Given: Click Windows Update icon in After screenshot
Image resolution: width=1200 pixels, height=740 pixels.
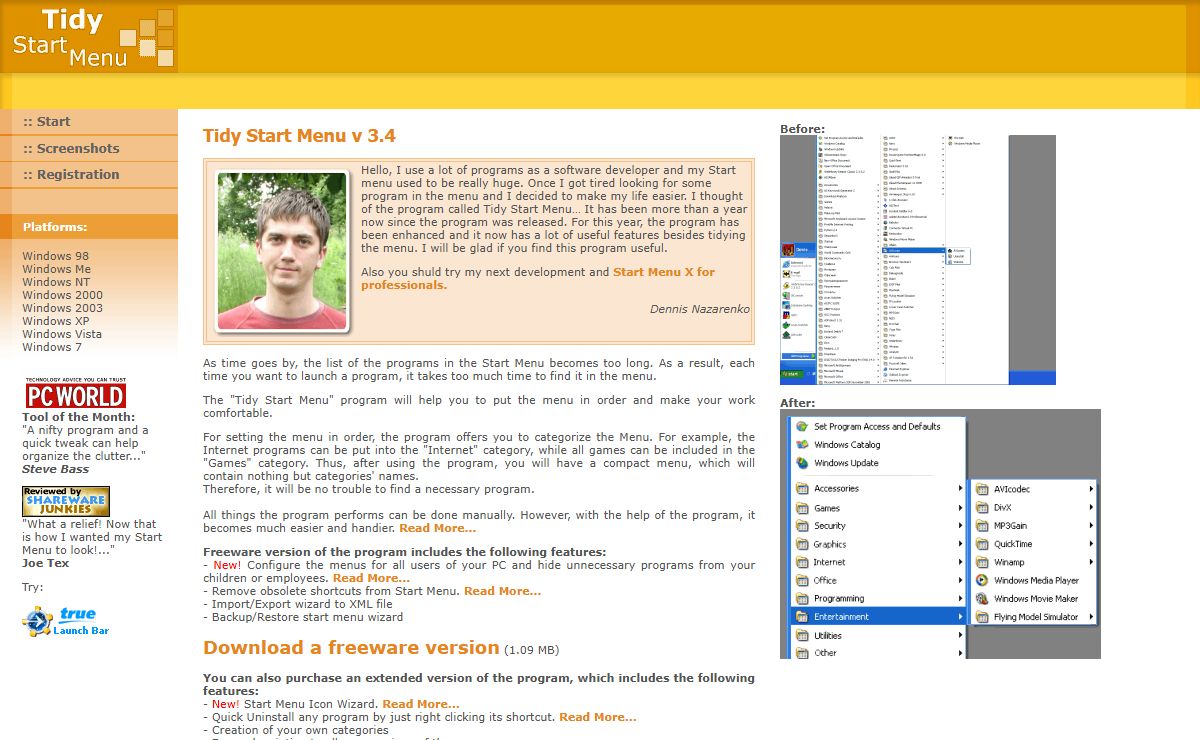Looking at the screenshot, I should tap(802, 463).
